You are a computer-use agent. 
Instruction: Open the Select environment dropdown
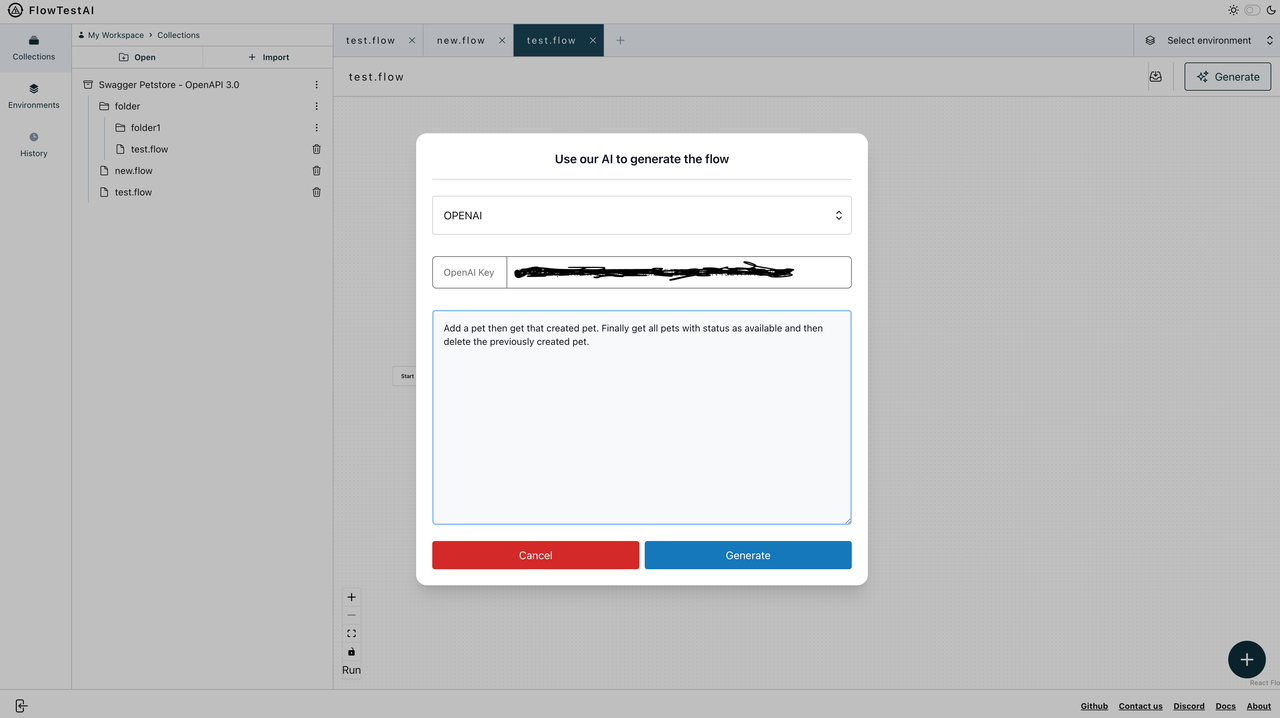pyautogui.click(x=1209, y=41)
